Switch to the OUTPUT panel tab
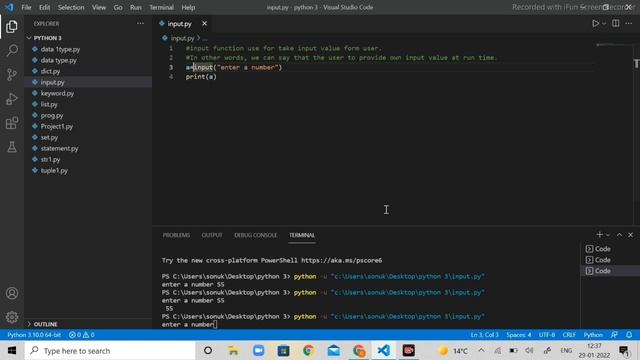 212,235
